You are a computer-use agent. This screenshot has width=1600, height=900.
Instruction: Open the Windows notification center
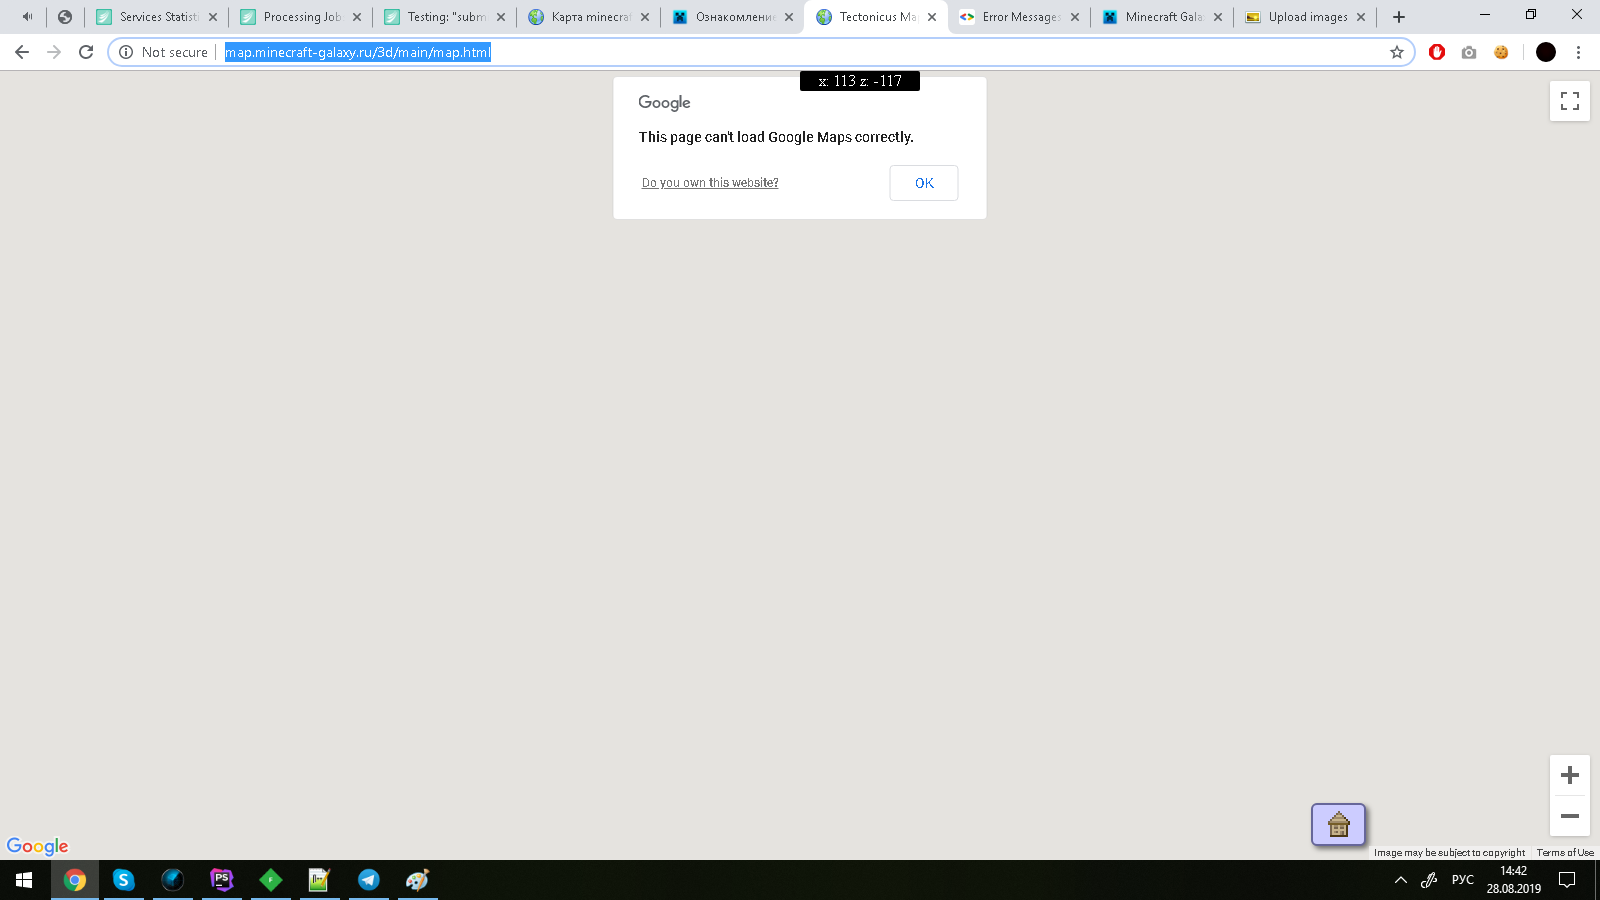[x=1567, y=880]
